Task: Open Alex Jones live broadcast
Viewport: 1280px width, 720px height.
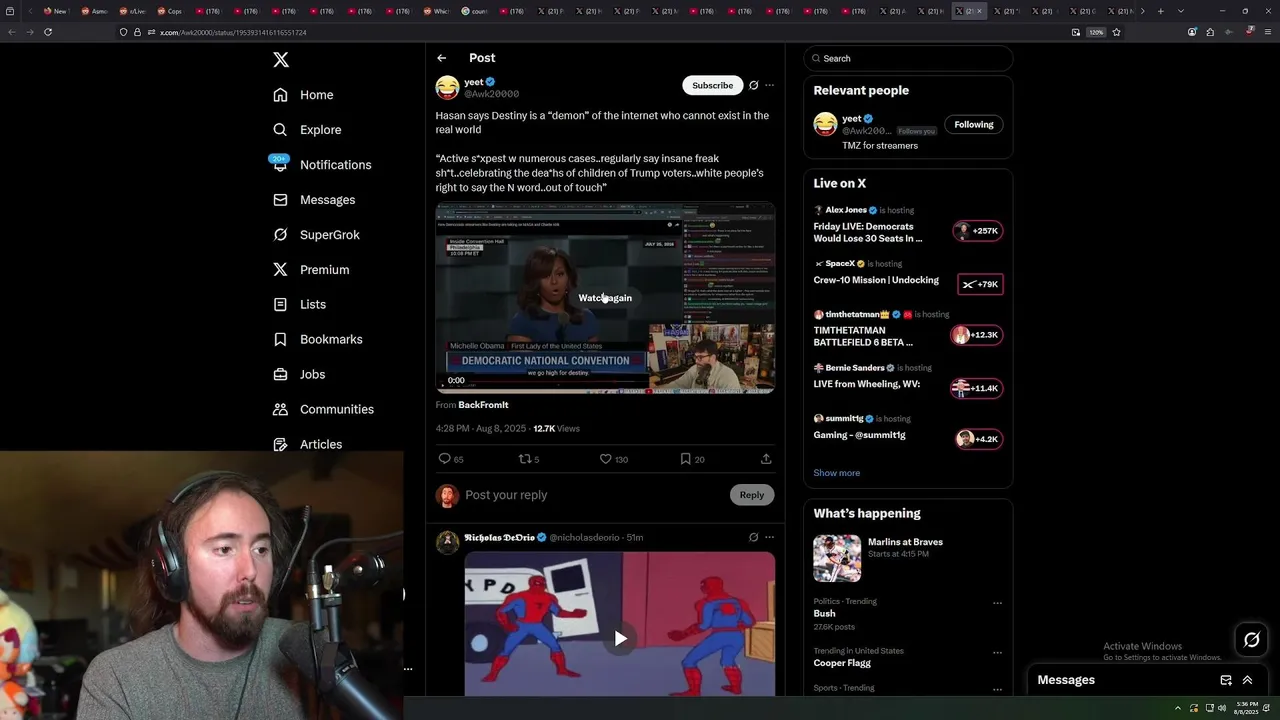Action: click(908, 225)
